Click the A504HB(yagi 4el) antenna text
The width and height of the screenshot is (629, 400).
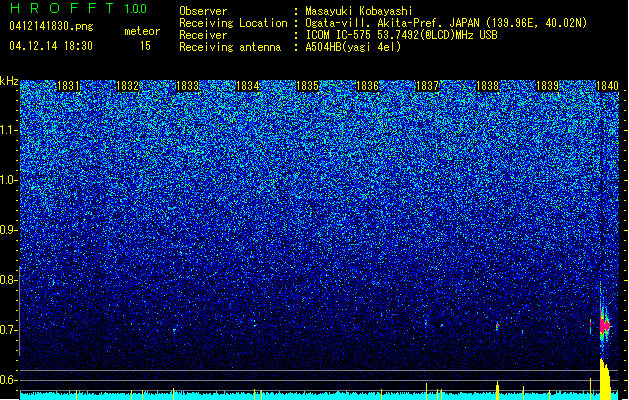click(x=353, y=47)
